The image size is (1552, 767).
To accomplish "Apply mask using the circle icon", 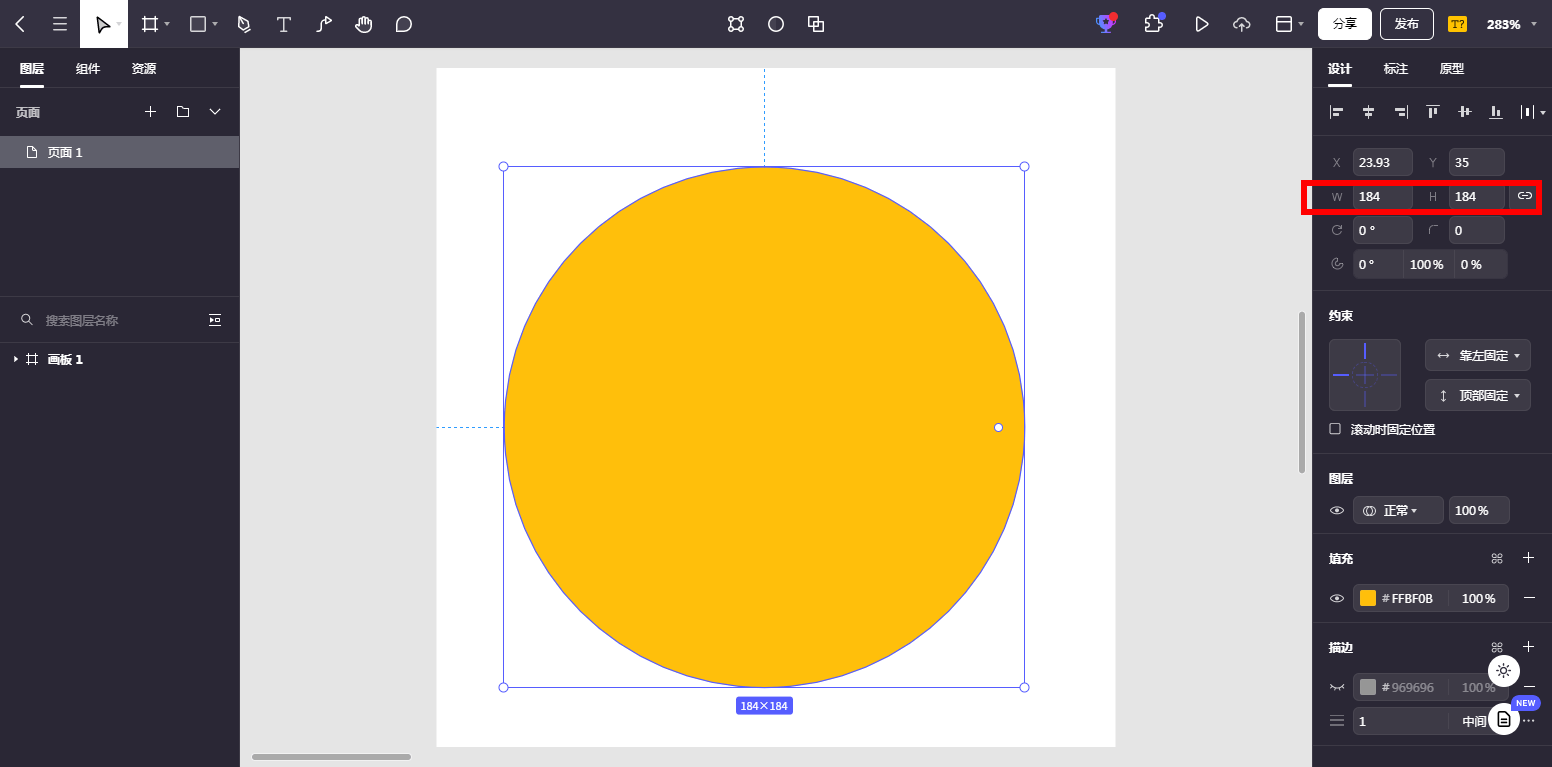I will tap(776, 24).
